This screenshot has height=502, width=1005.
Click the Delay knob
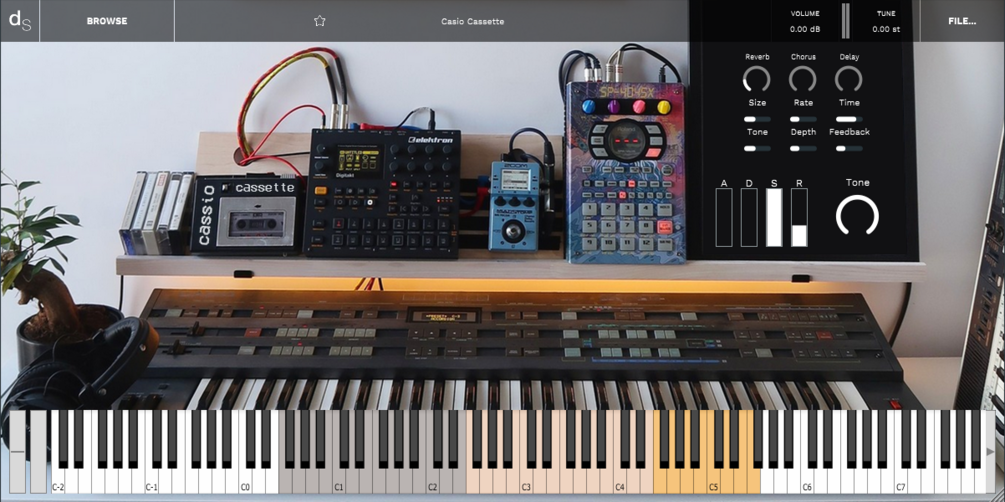coord(849,79)
